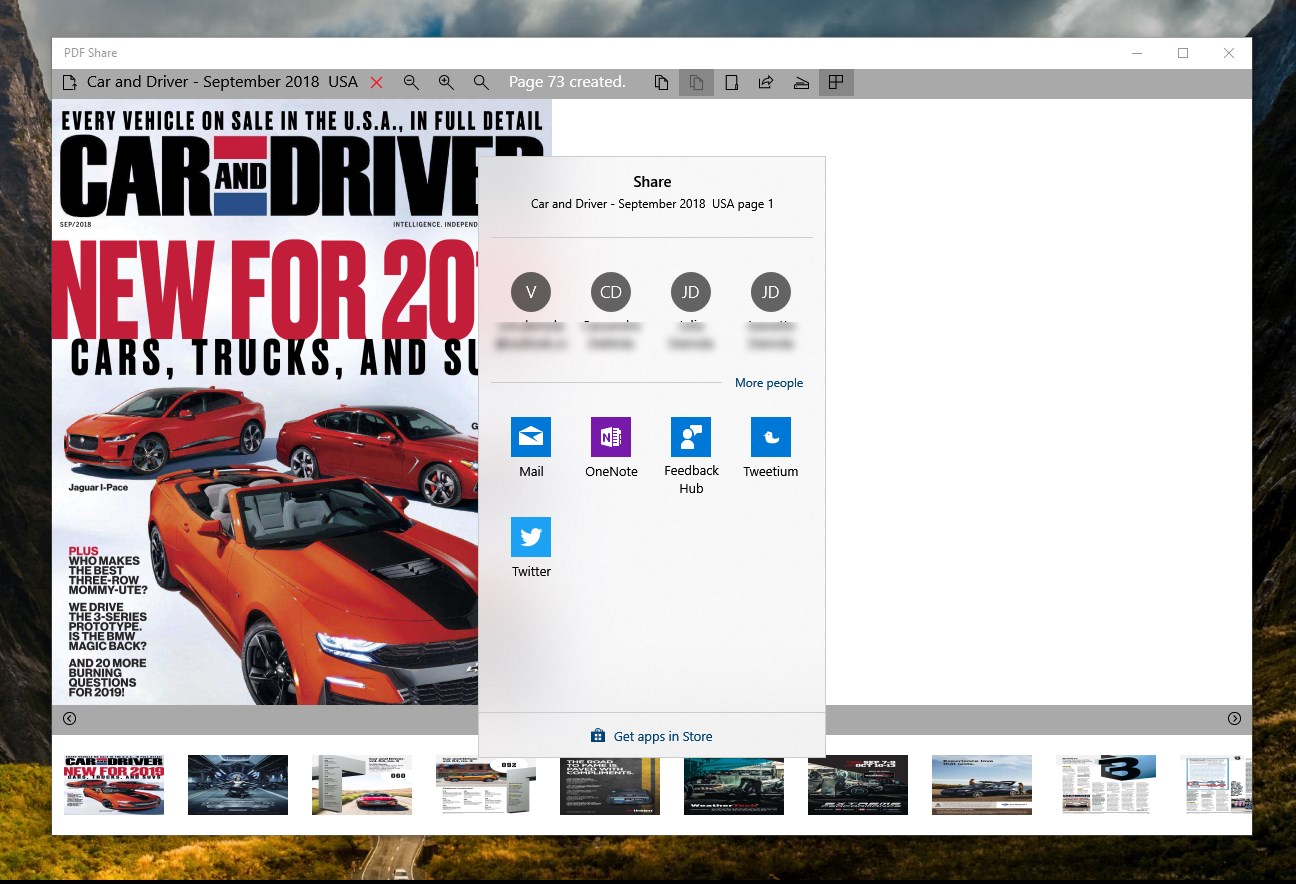1296x884 pixels.
Task: Zoom in using the plus magnifier
Action: (446, 82)
